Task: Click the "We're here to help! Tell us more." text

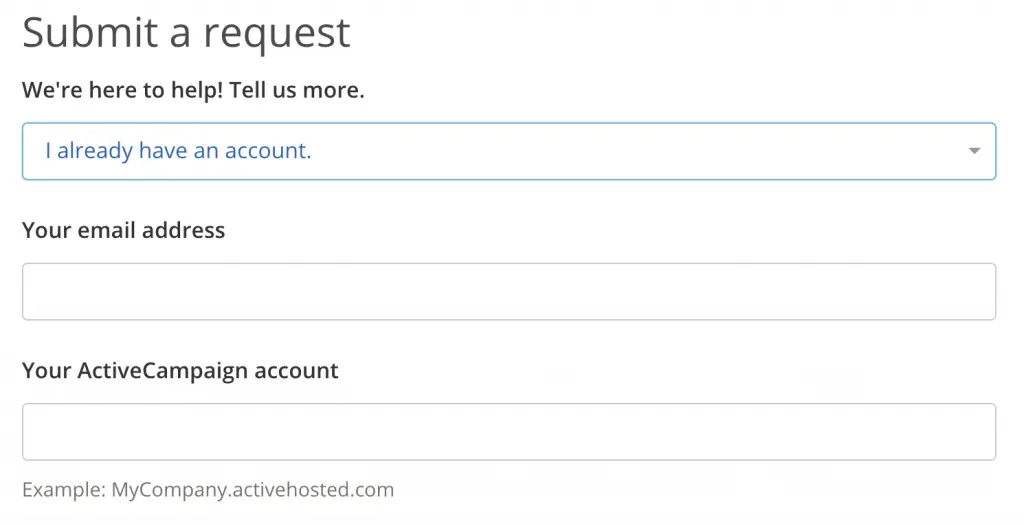Action: 193,90
